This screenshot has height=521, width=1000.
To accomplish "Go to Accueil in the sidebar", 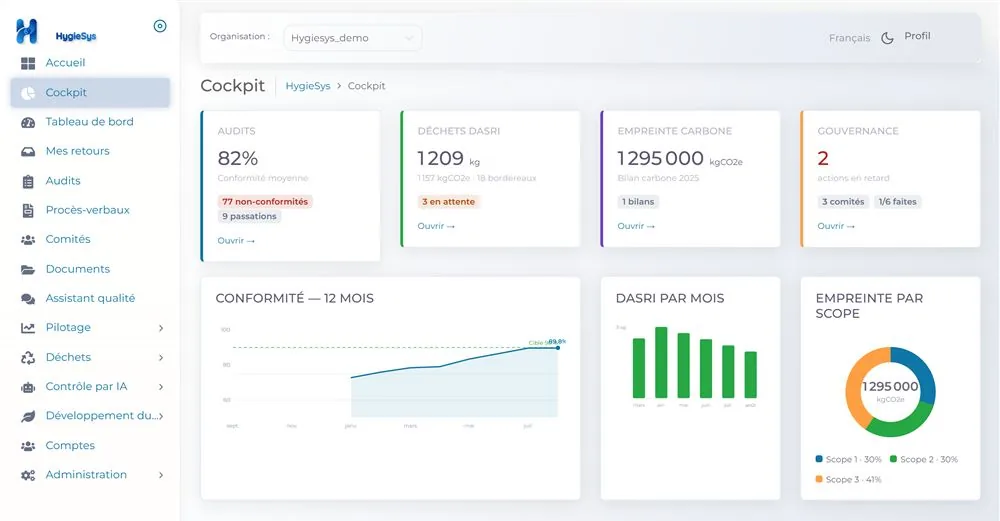I will 91,63.
